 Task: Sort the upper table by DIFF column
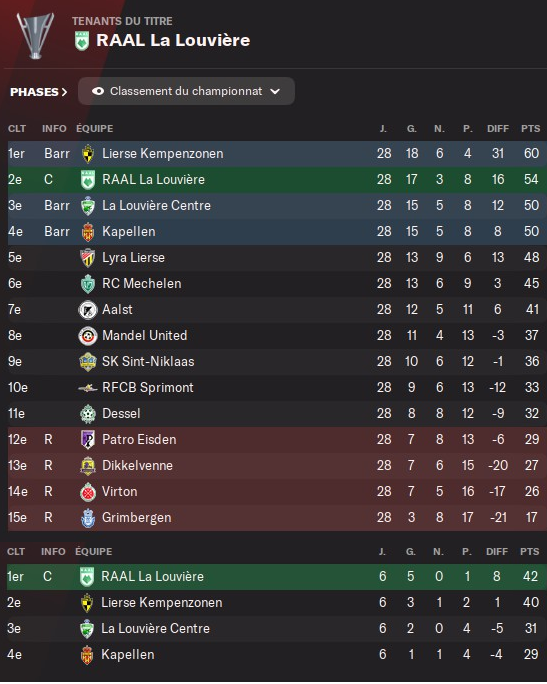[498, 129]
